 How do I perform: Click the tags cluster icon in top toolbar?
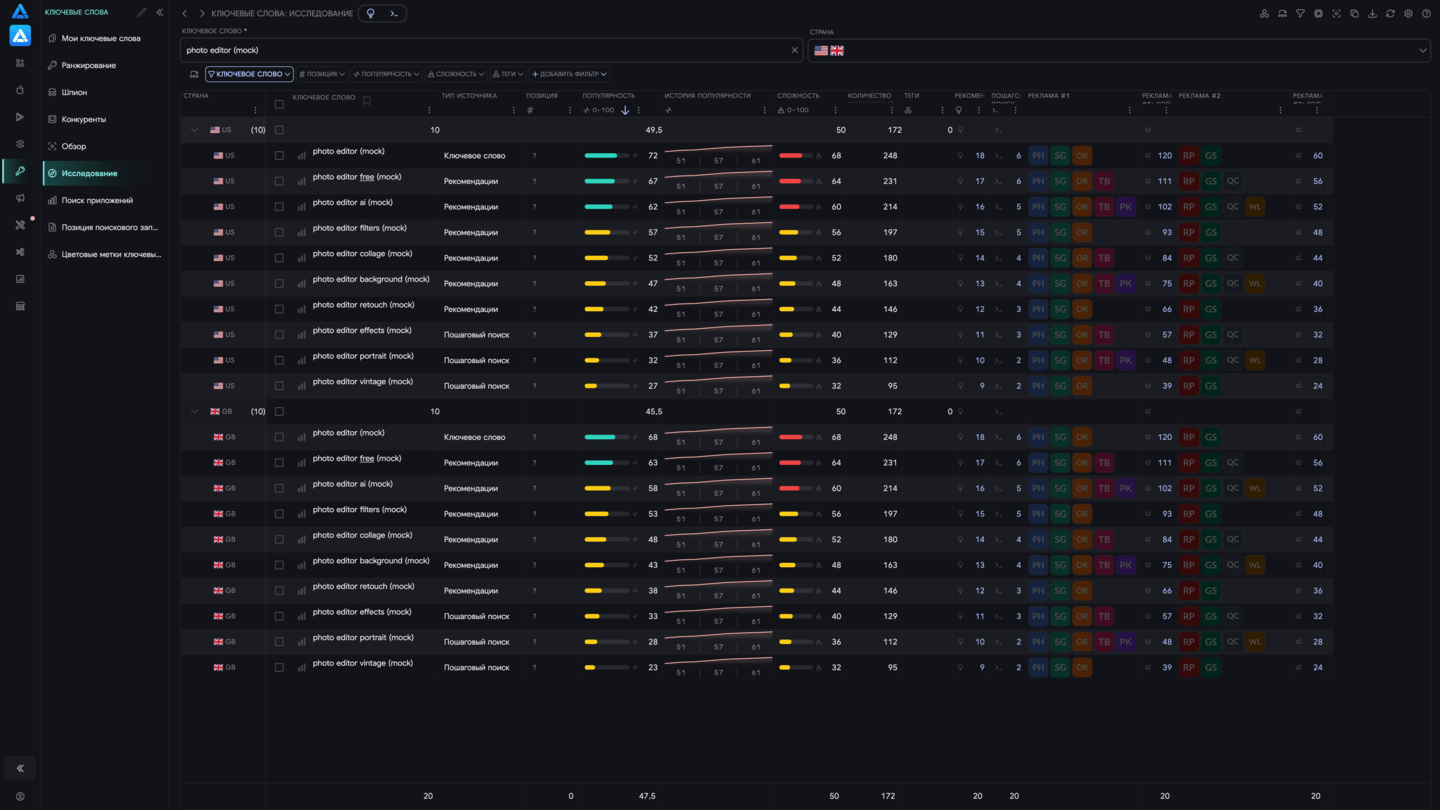1264,14
